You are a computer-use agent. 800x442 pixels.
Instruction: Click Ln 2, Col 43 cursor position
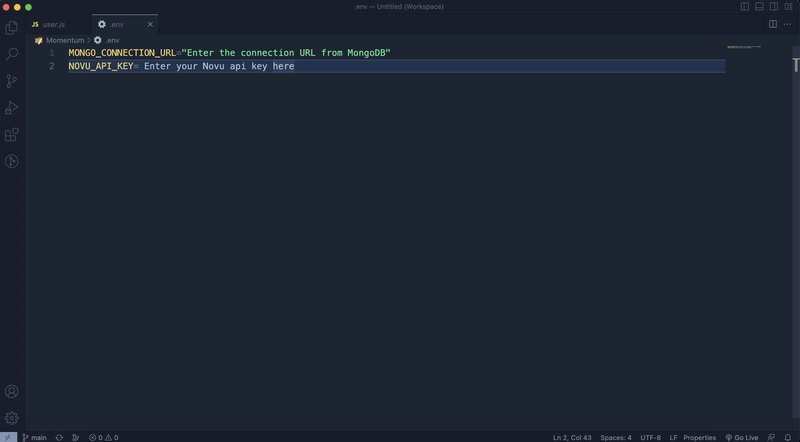(572, 437)
